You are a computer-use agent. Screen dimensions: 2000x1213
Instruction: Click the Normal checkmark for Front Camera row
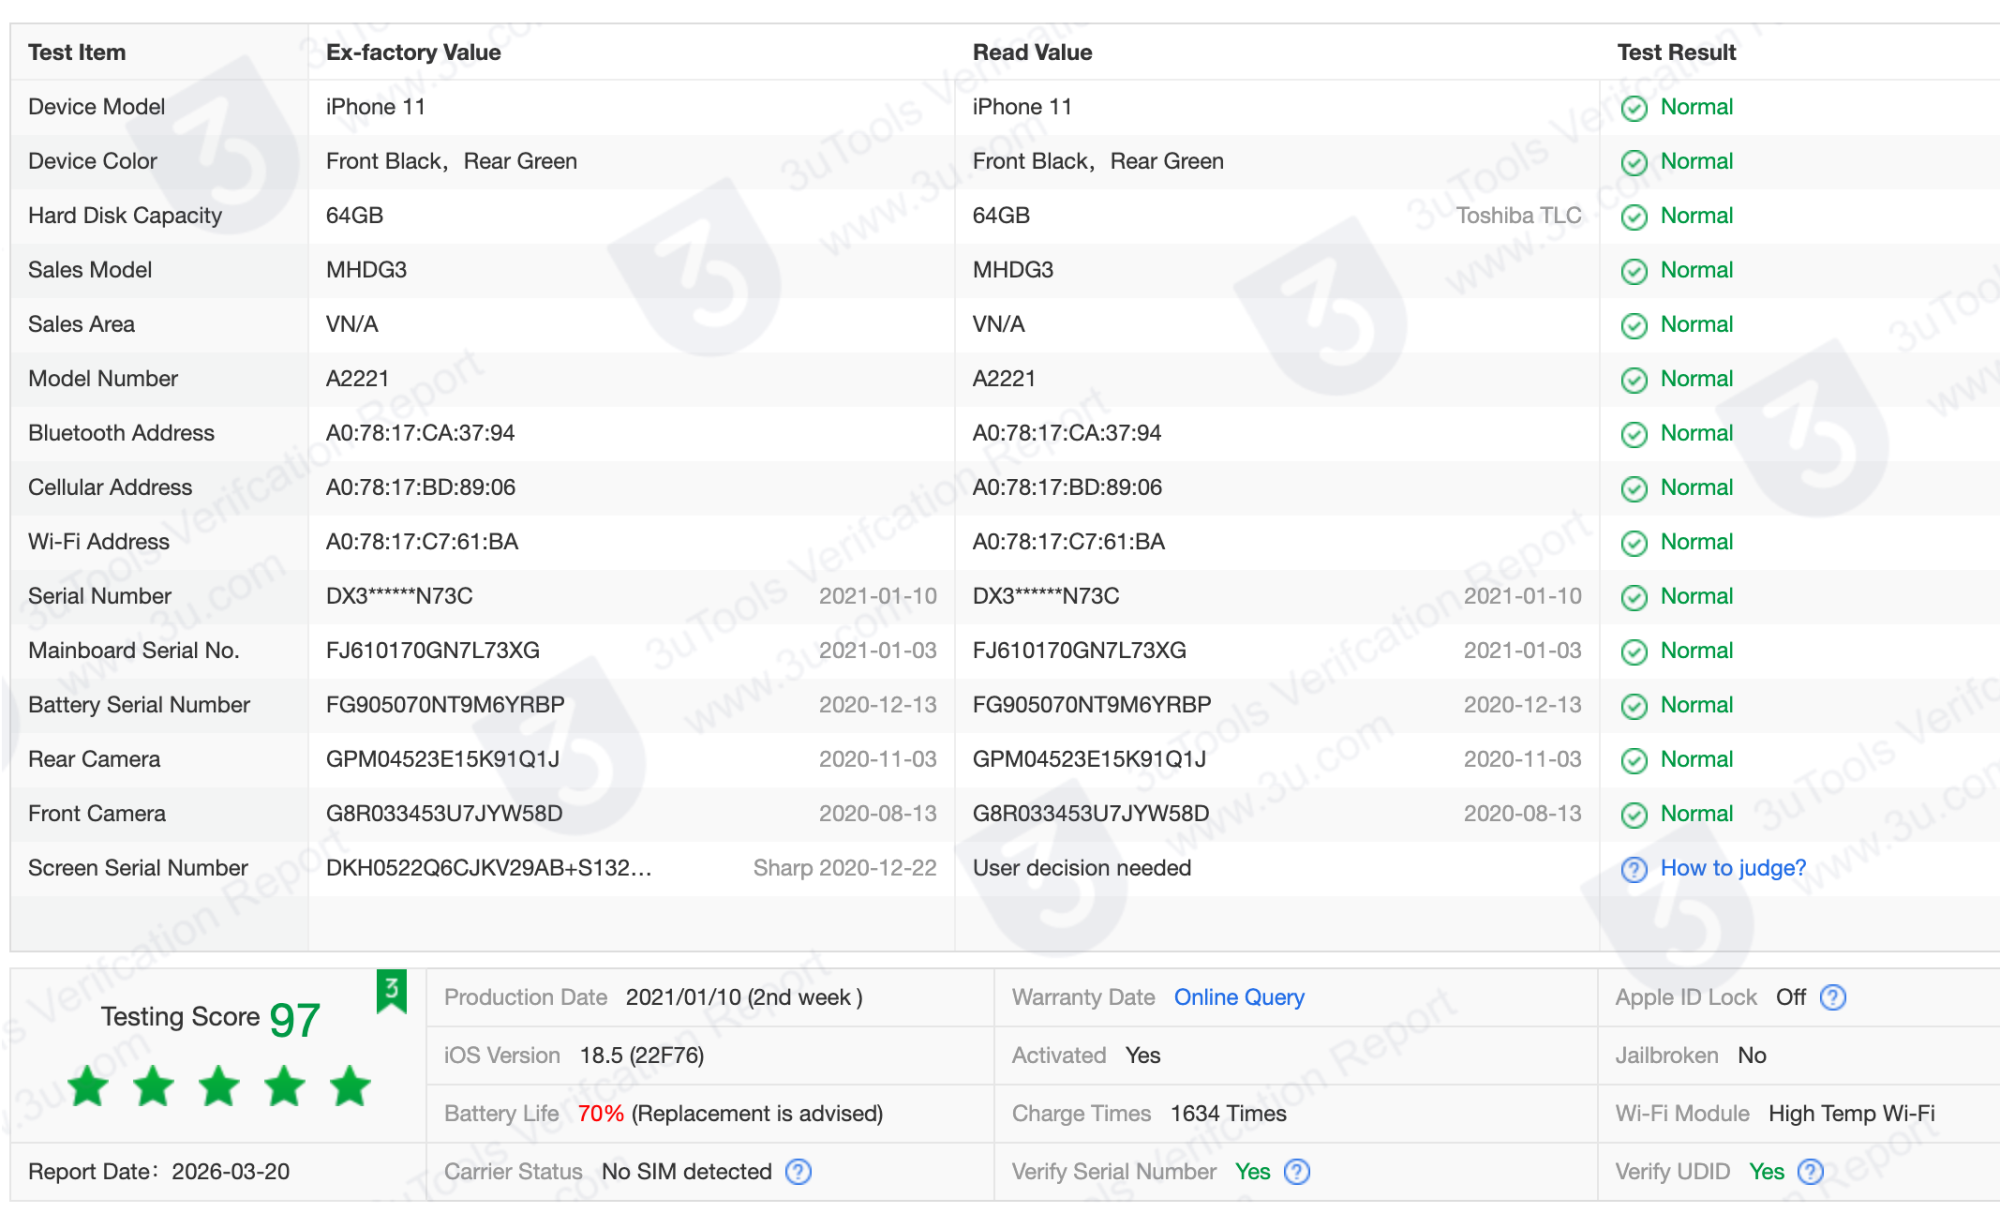coord(1634,813)
